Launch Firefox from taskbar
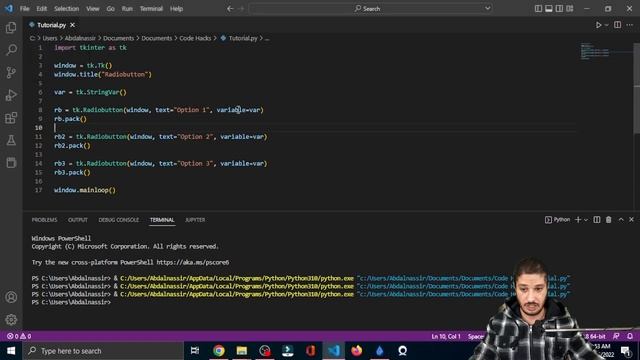This screenshot has width=640, height=360. 356,351
